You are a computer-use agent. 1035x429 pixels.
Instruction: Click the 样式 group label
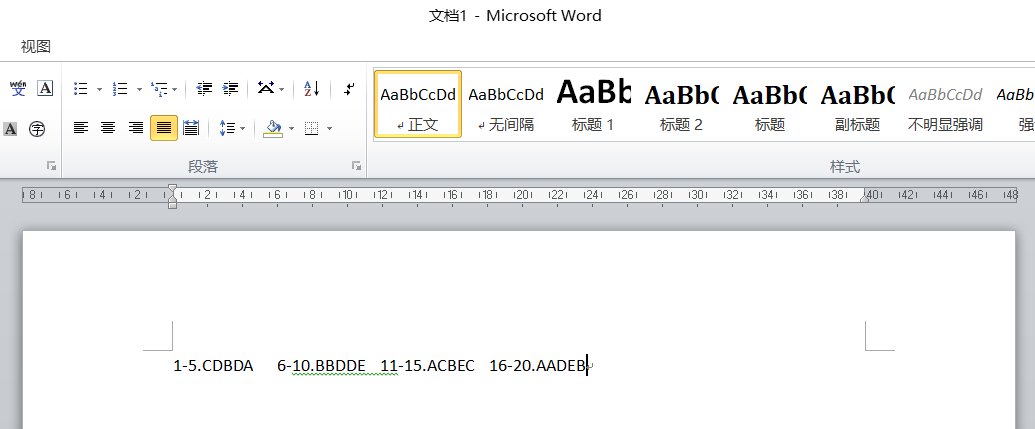pos(845,167)
